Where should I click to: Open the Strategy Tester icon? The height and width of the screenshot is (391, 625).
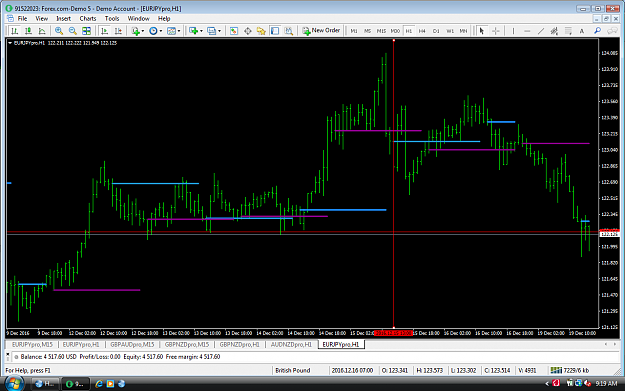pyautogui.click(x=289, y=31)
